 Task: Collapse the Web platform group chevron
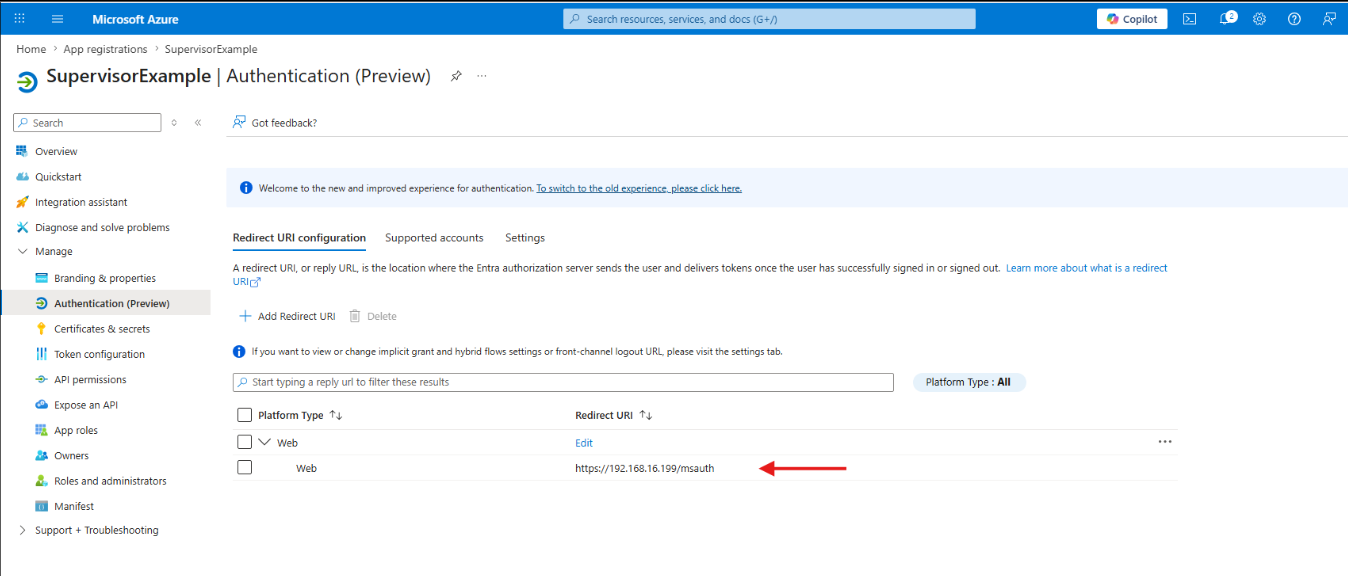coord(265,442)
